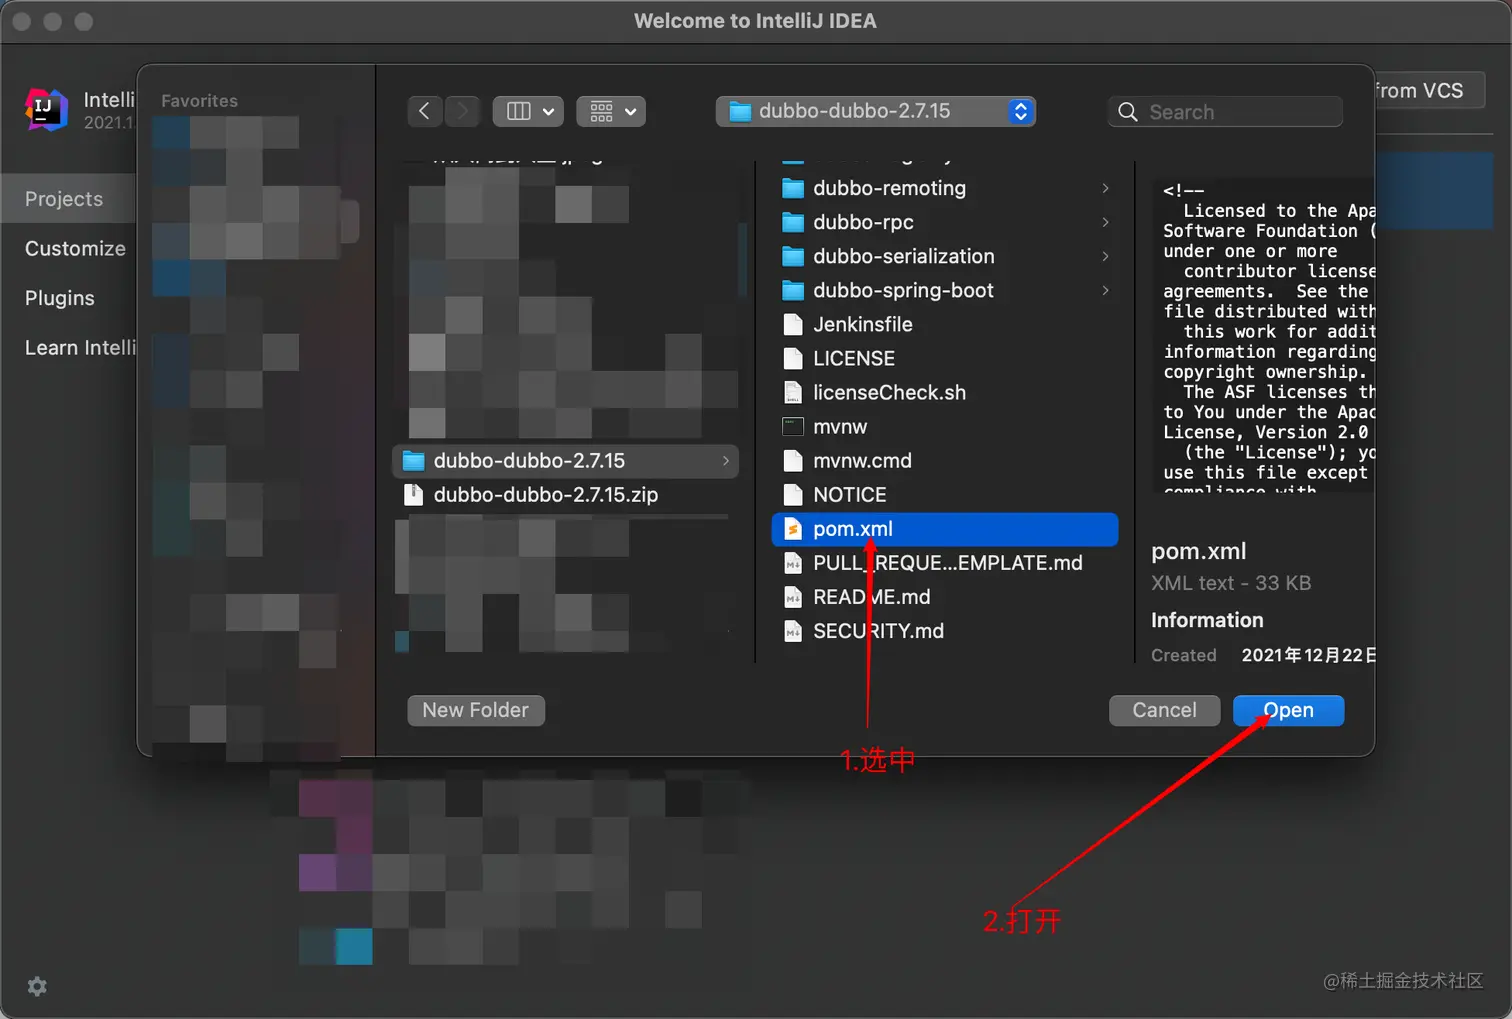Screen dimensions: 1512x1019
Task: Click the mvnw executable icon
Action: point(793,426)
